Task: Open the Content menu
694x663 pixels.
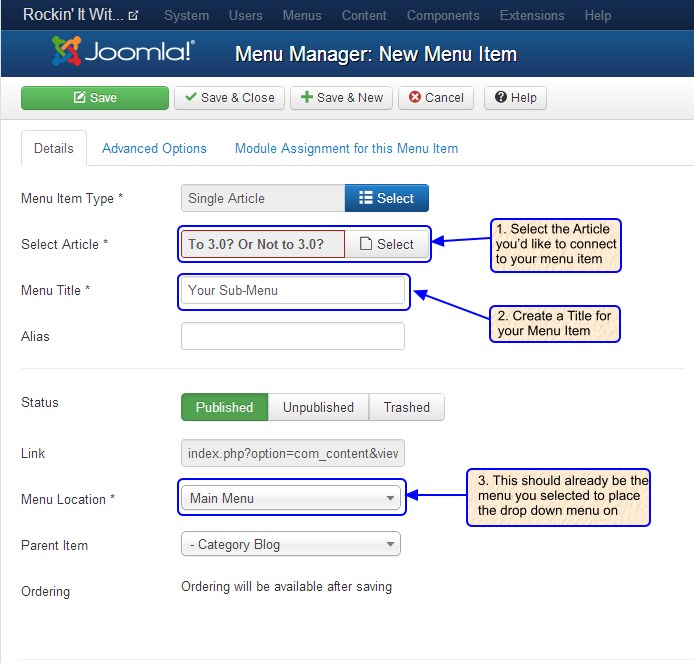Action: [x=364, y=15]
